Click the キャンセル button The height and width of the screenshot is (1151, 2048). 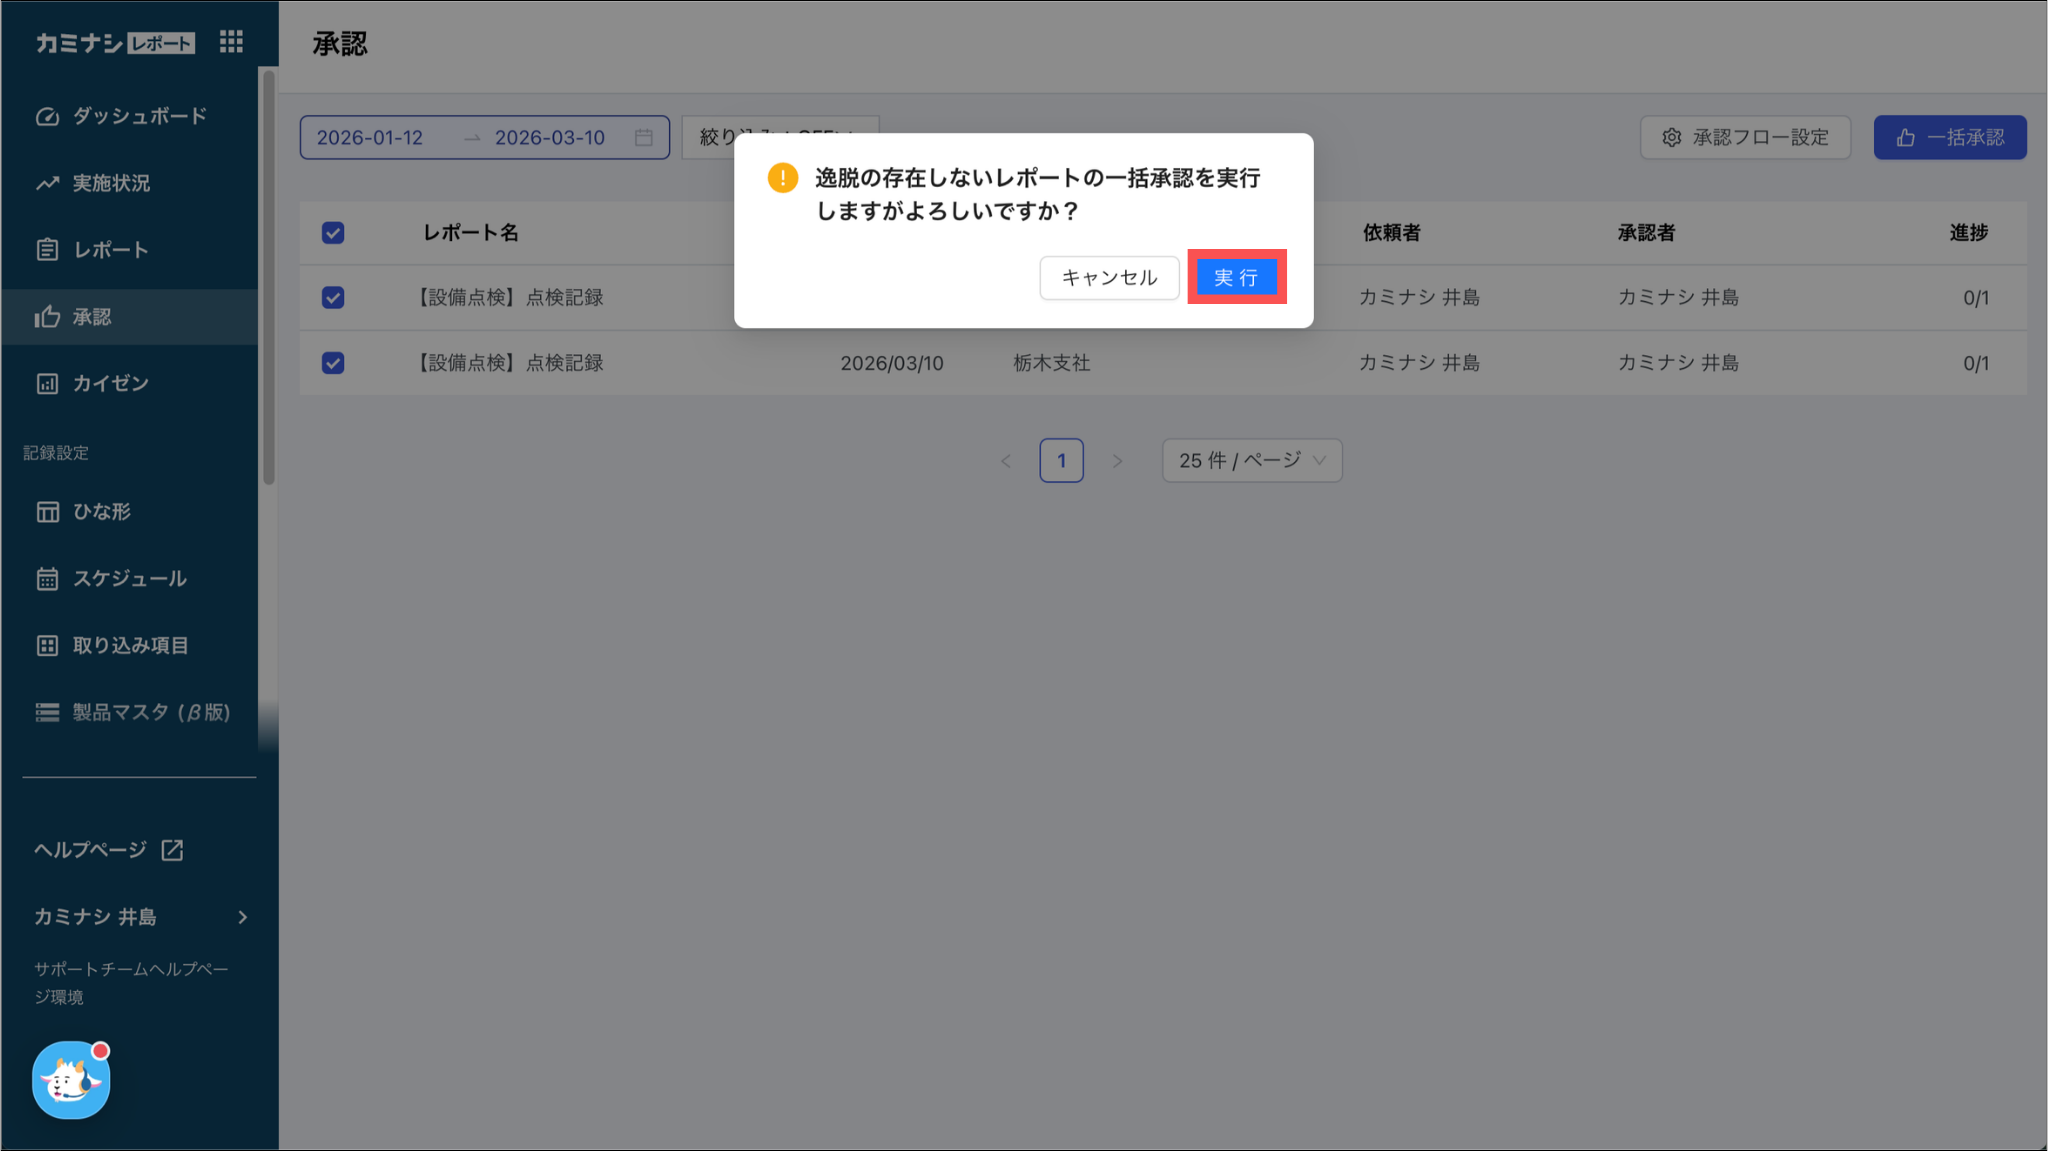(1109, 278)
